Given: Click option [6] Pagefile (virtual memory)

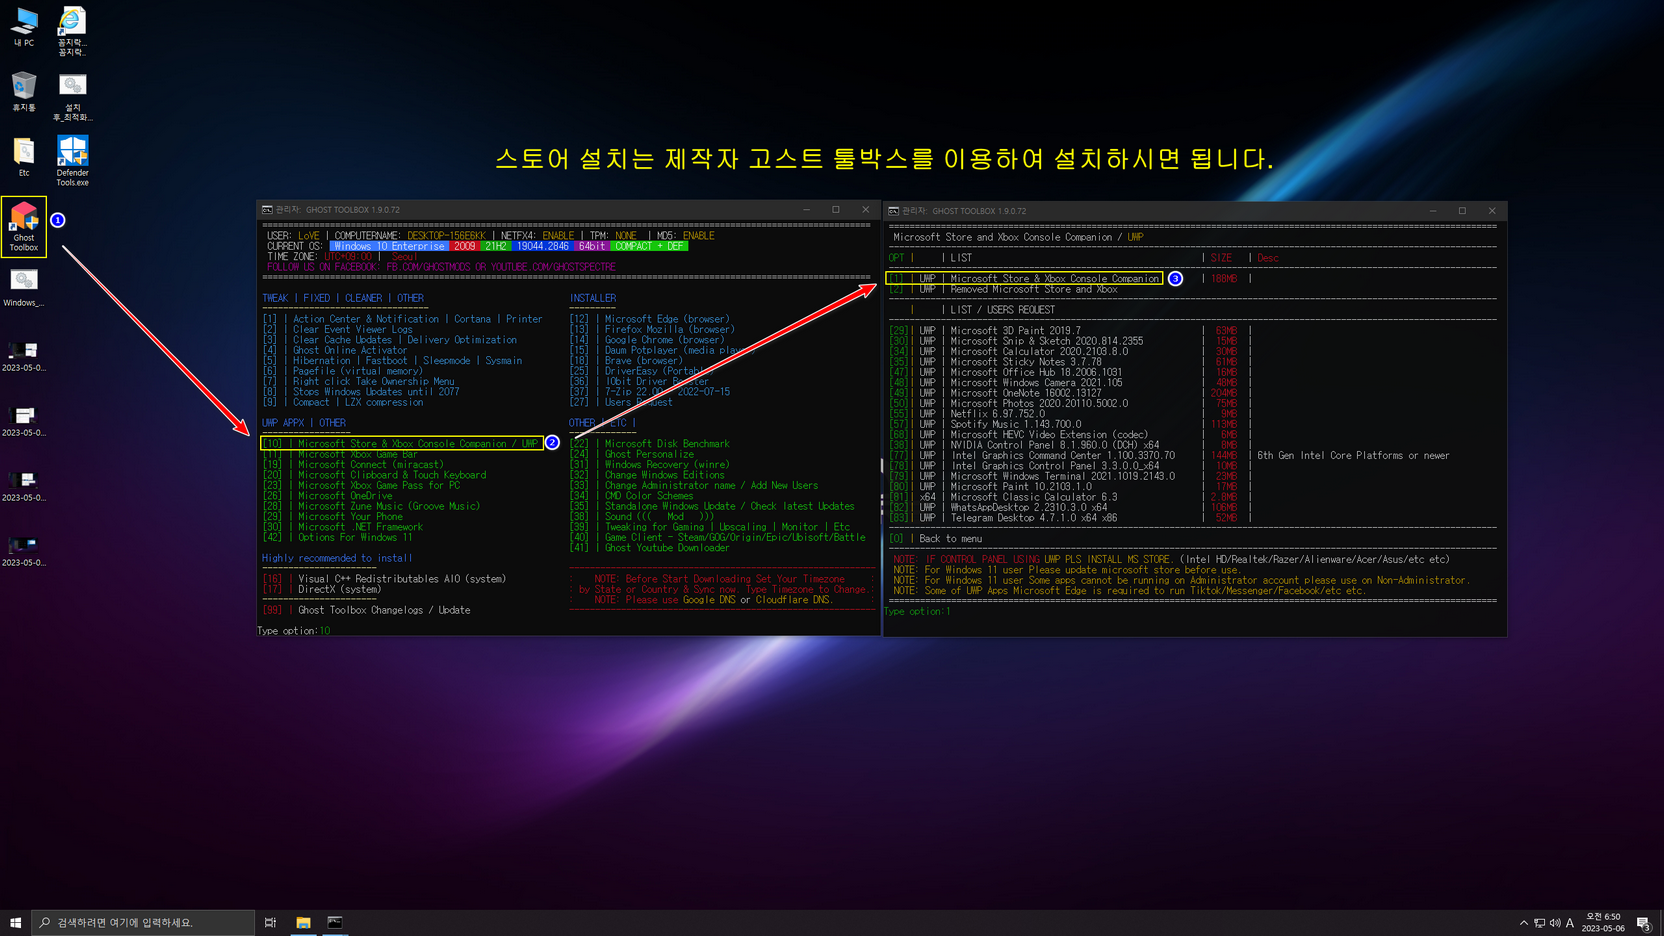Looking at the screenshot, I should (342, 371).
